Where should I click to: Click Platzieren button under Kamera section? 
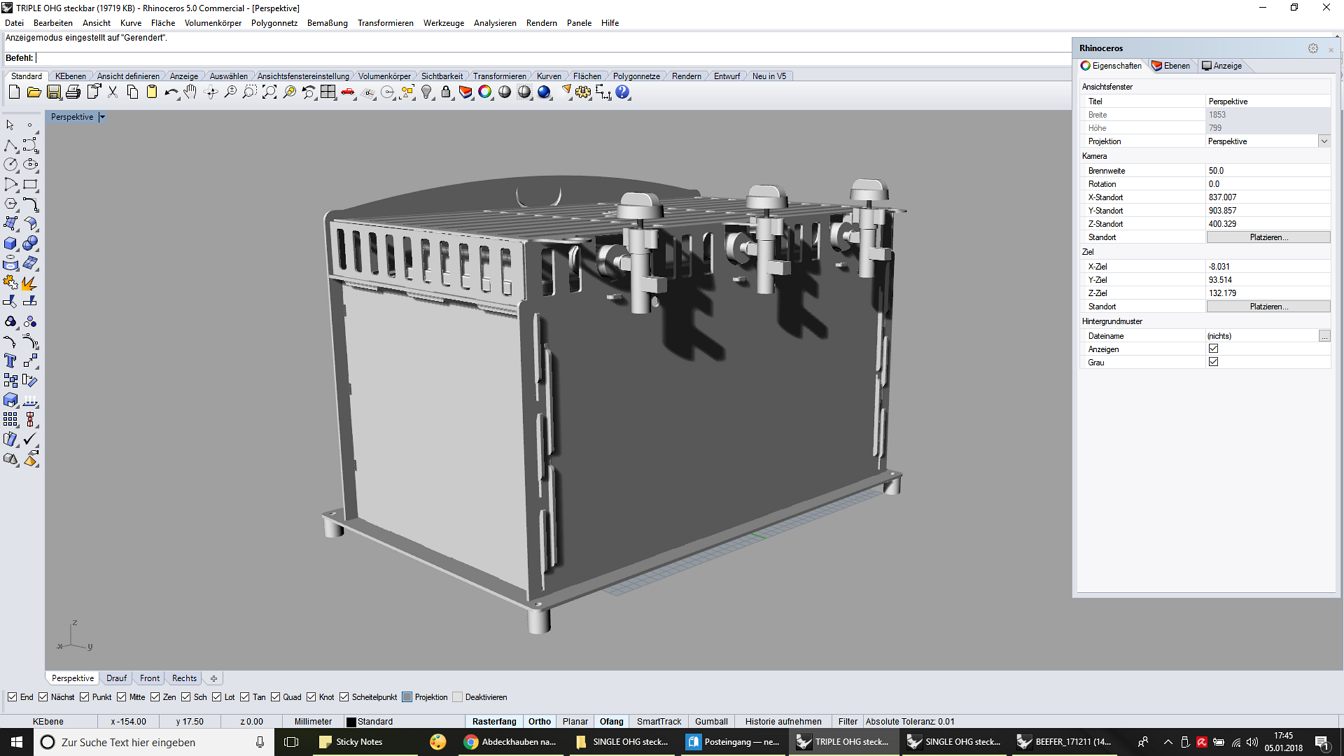(1268, 237)
